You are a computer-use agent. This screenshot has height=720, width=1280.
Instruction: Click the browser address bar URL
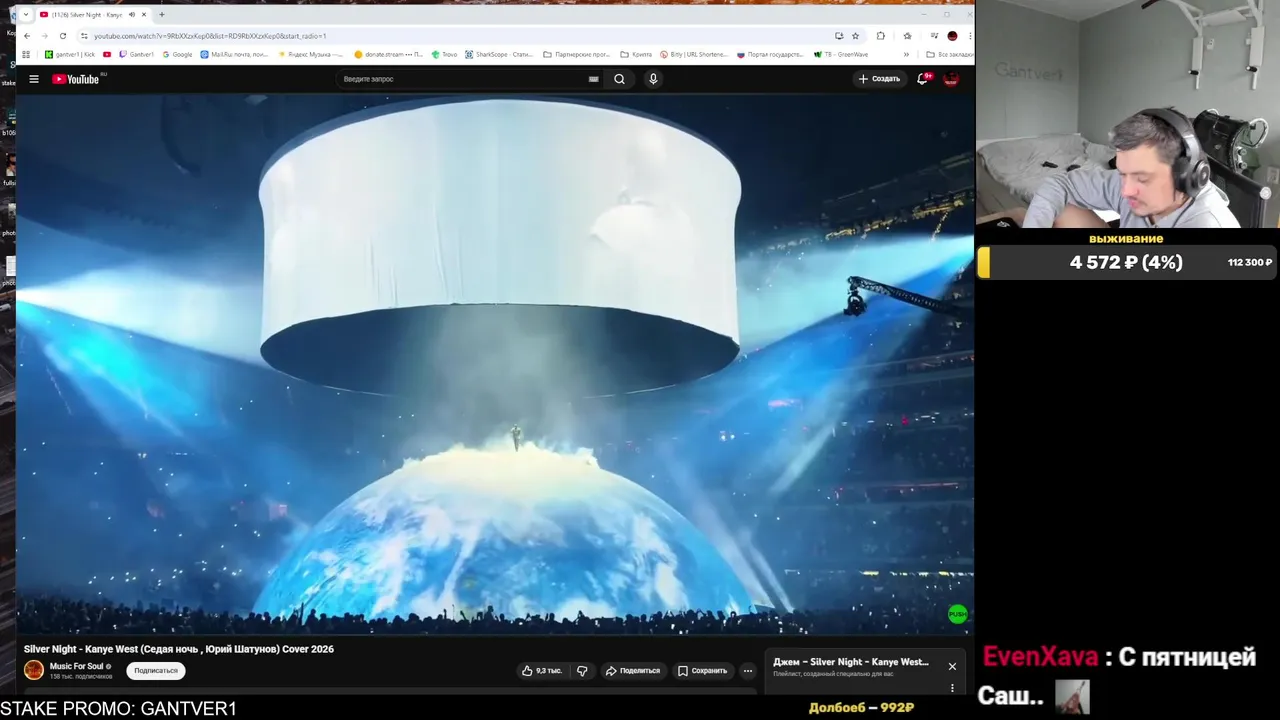[x=210, y=36]
